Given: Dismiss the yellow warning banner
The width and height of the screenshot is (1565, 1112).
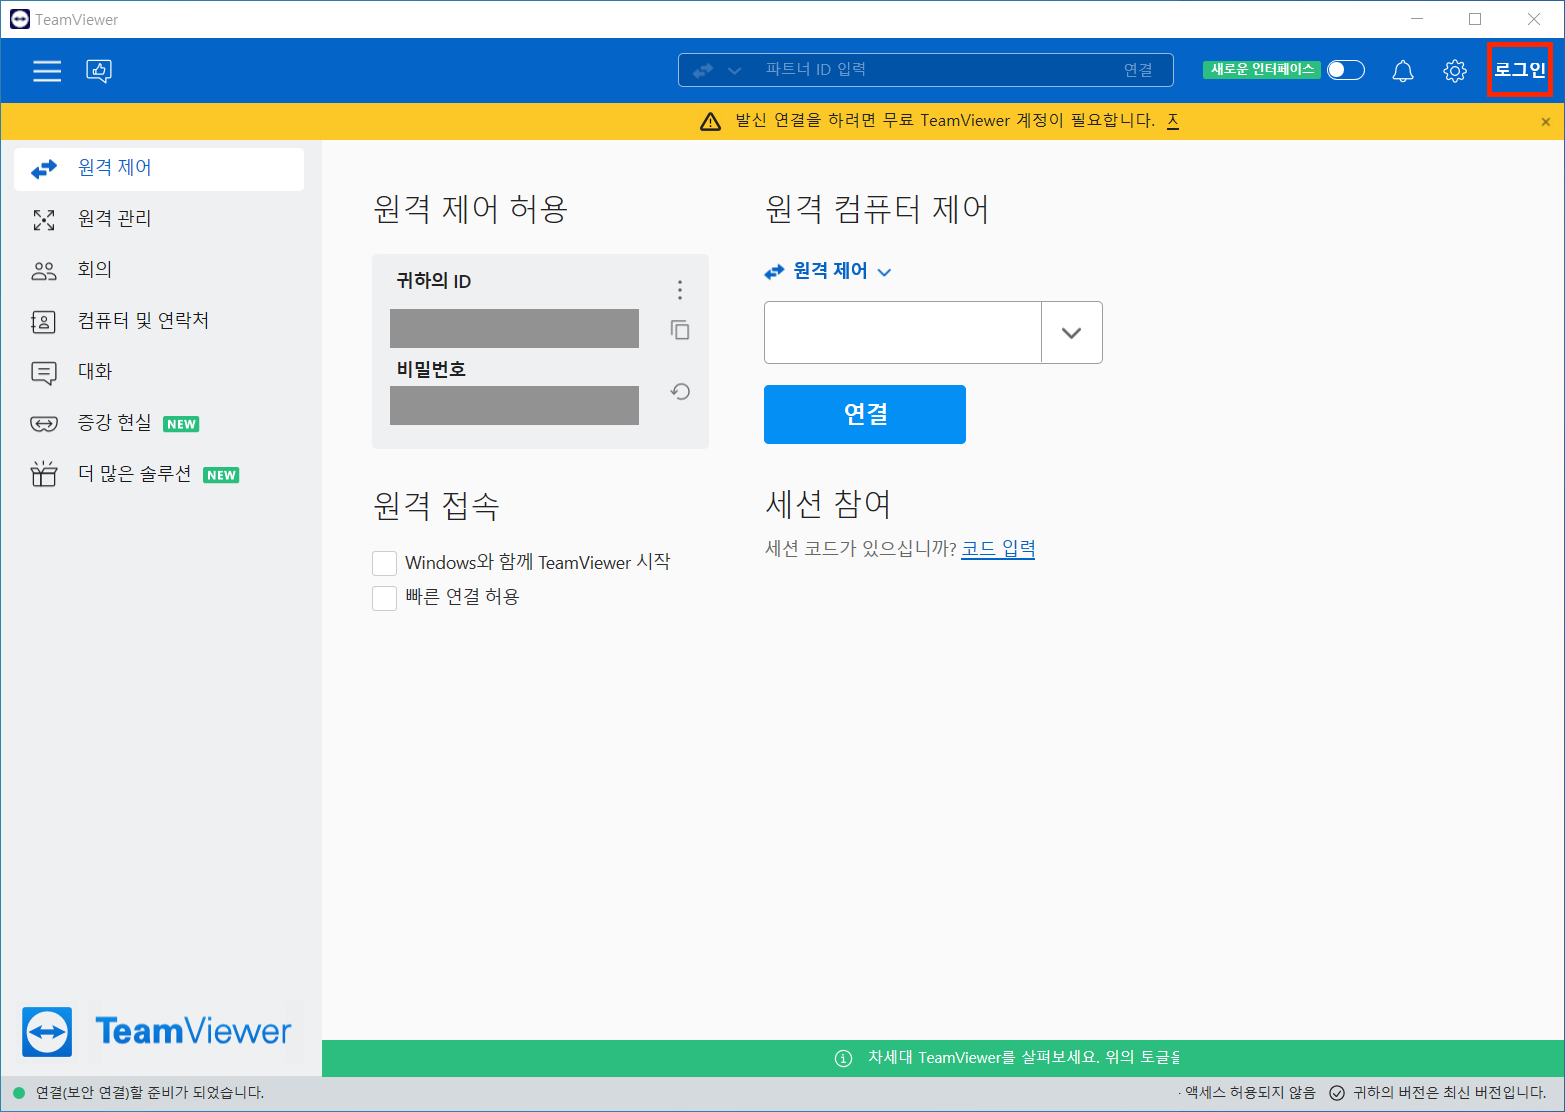Looking at the screenshot, I should click(1546, 122).
